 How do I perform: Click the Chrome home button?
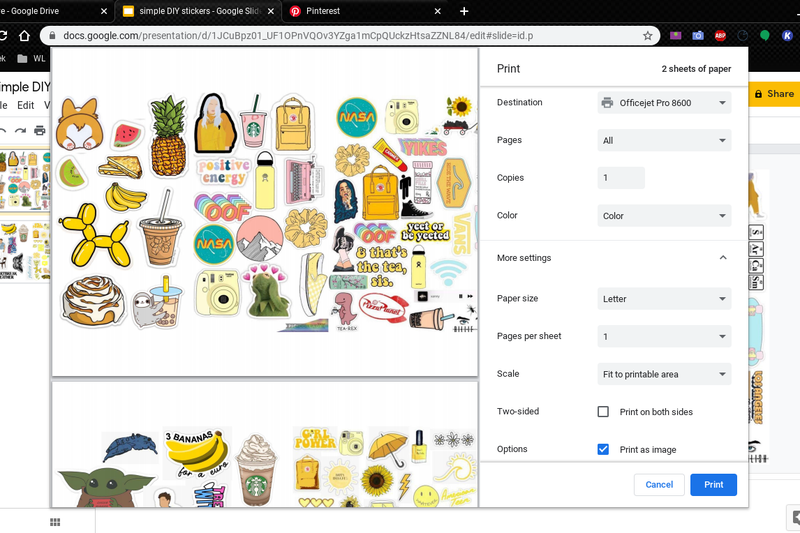(24, 36)
